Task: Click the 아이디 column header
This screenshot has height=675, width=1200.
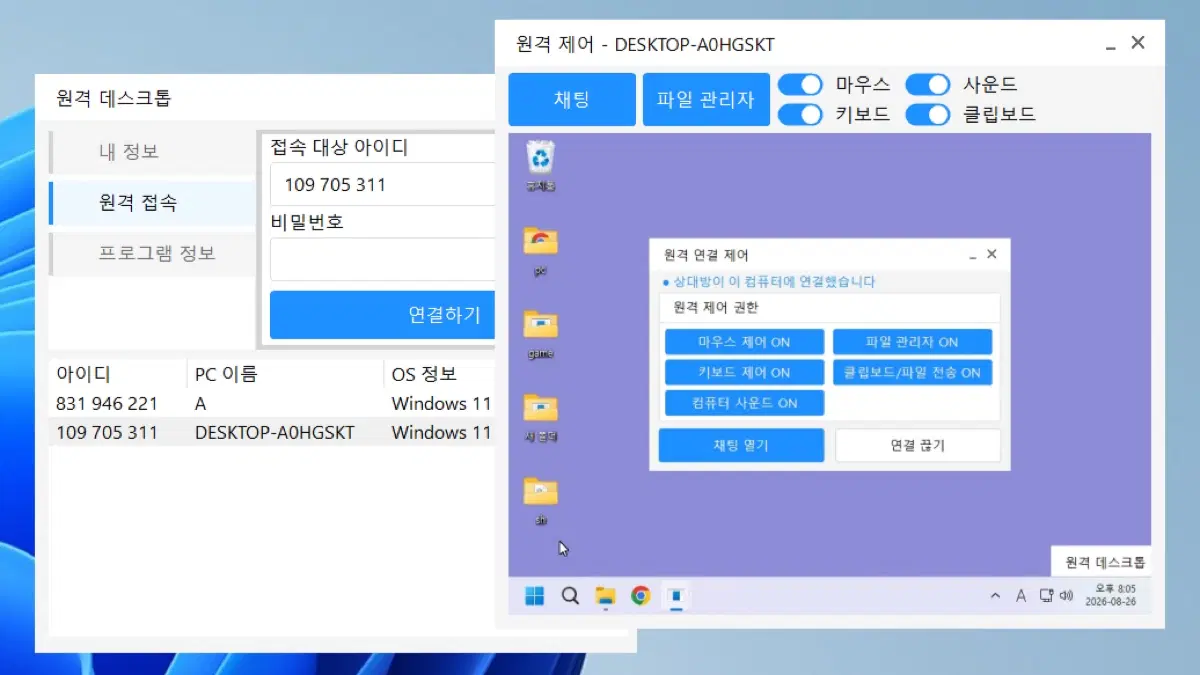Action: [117, 374]
